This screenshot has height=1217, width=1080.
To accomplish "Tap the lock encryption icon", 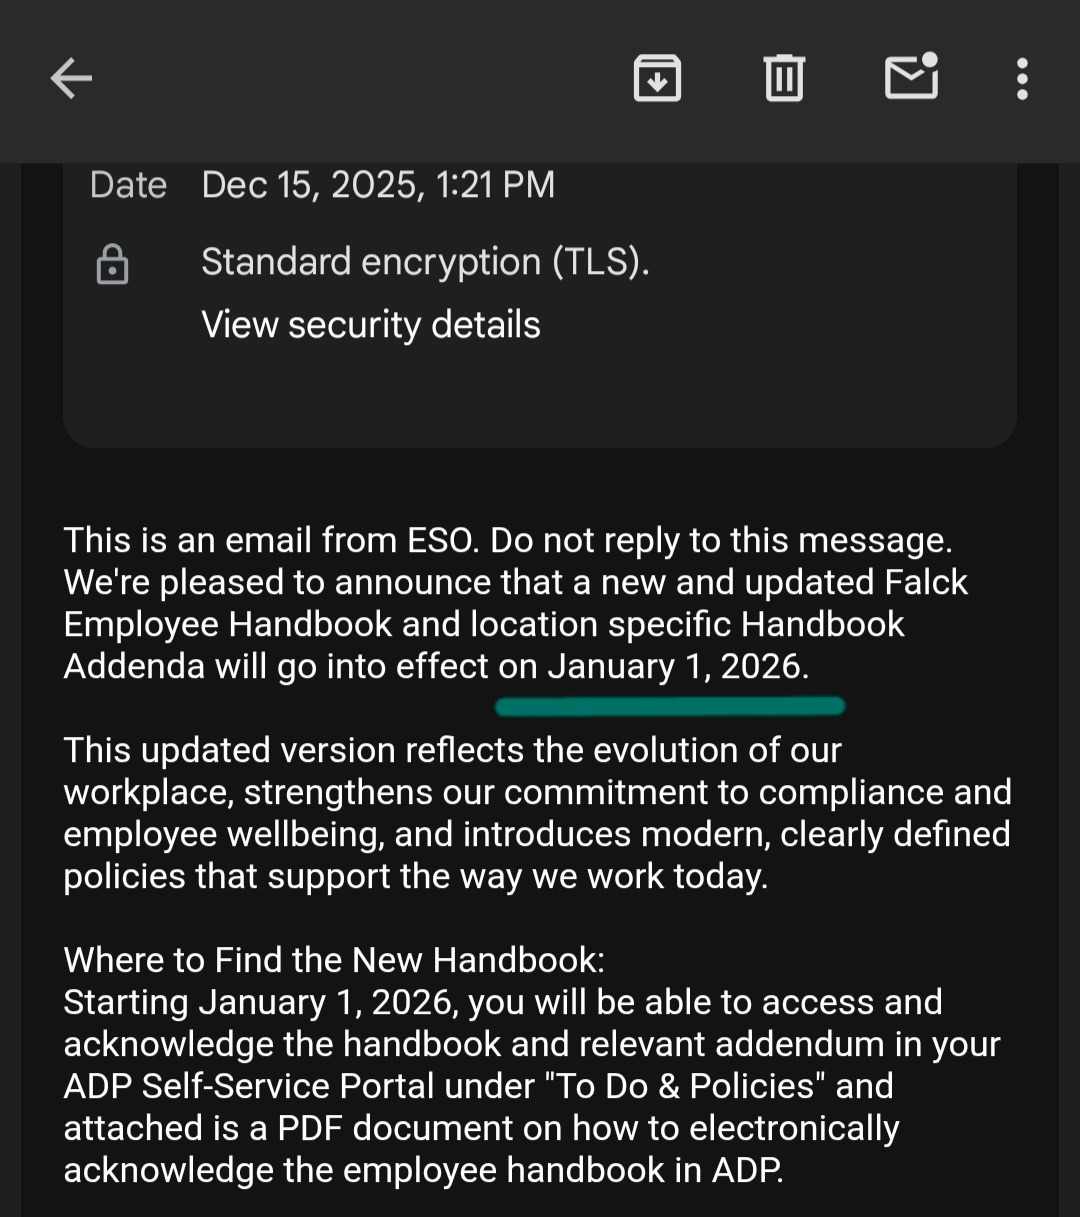I will coord(112,264).
